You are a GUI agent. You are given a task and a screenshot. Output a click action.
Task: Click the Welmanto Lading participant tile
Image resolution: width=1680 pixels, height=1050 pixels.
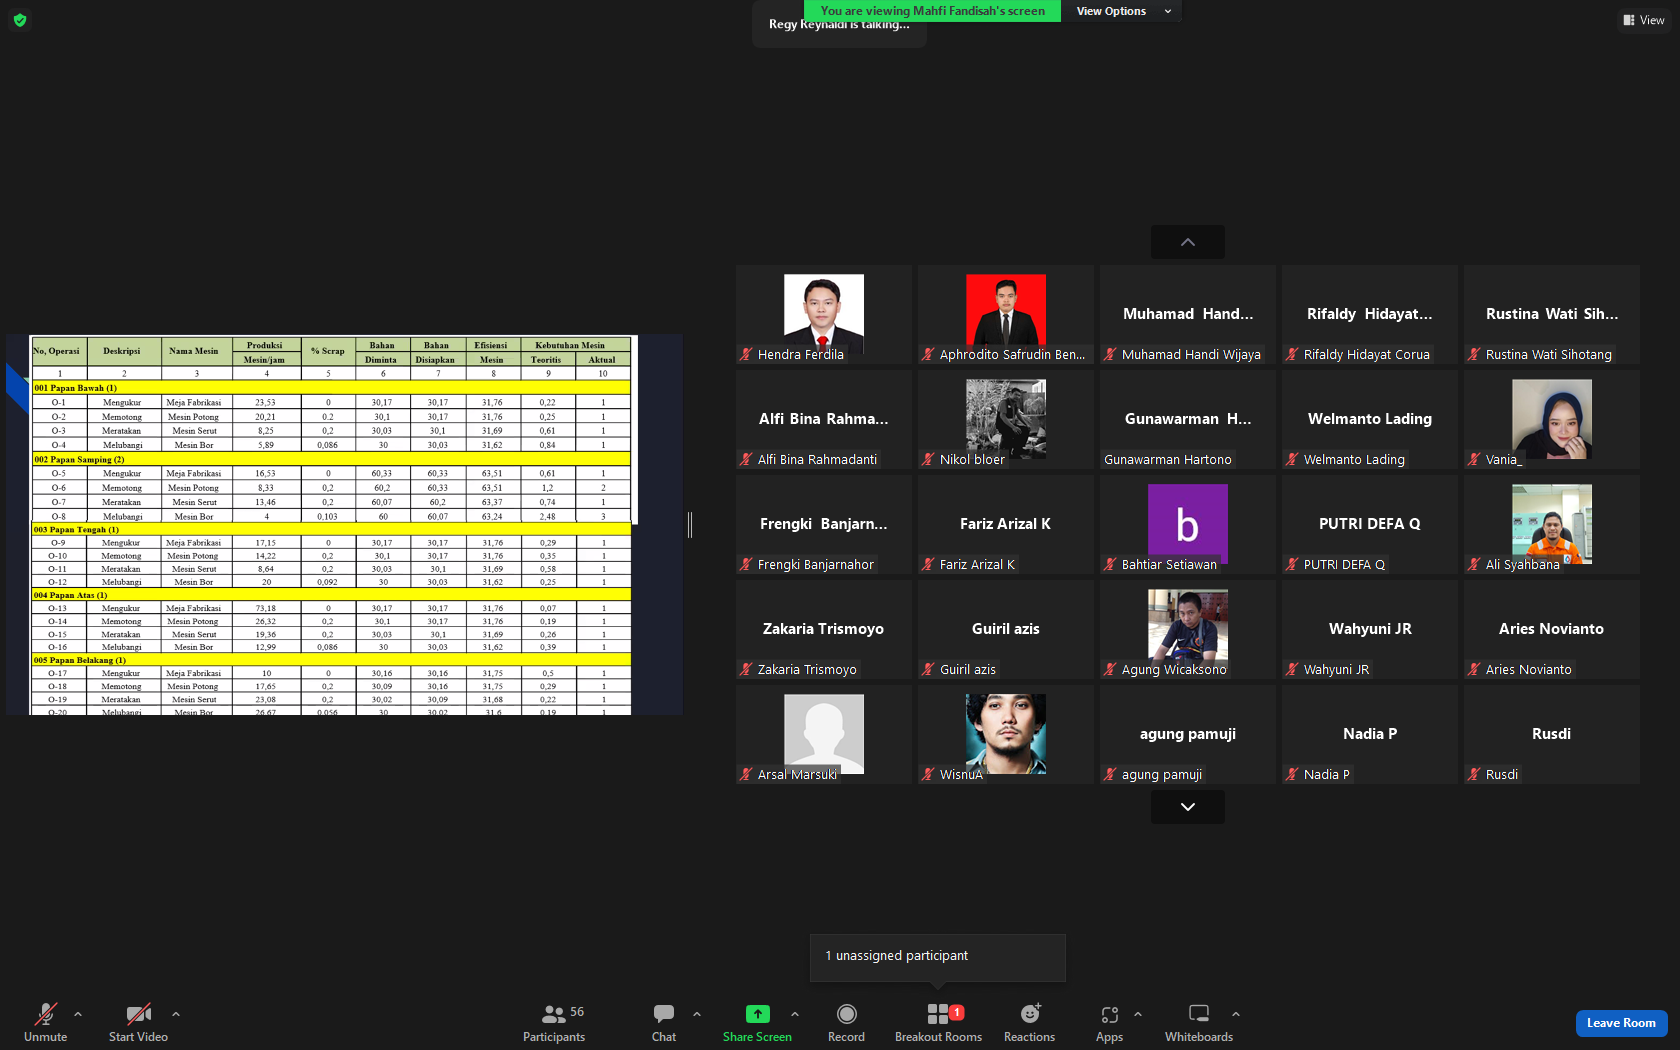(x=1370, y=420)
